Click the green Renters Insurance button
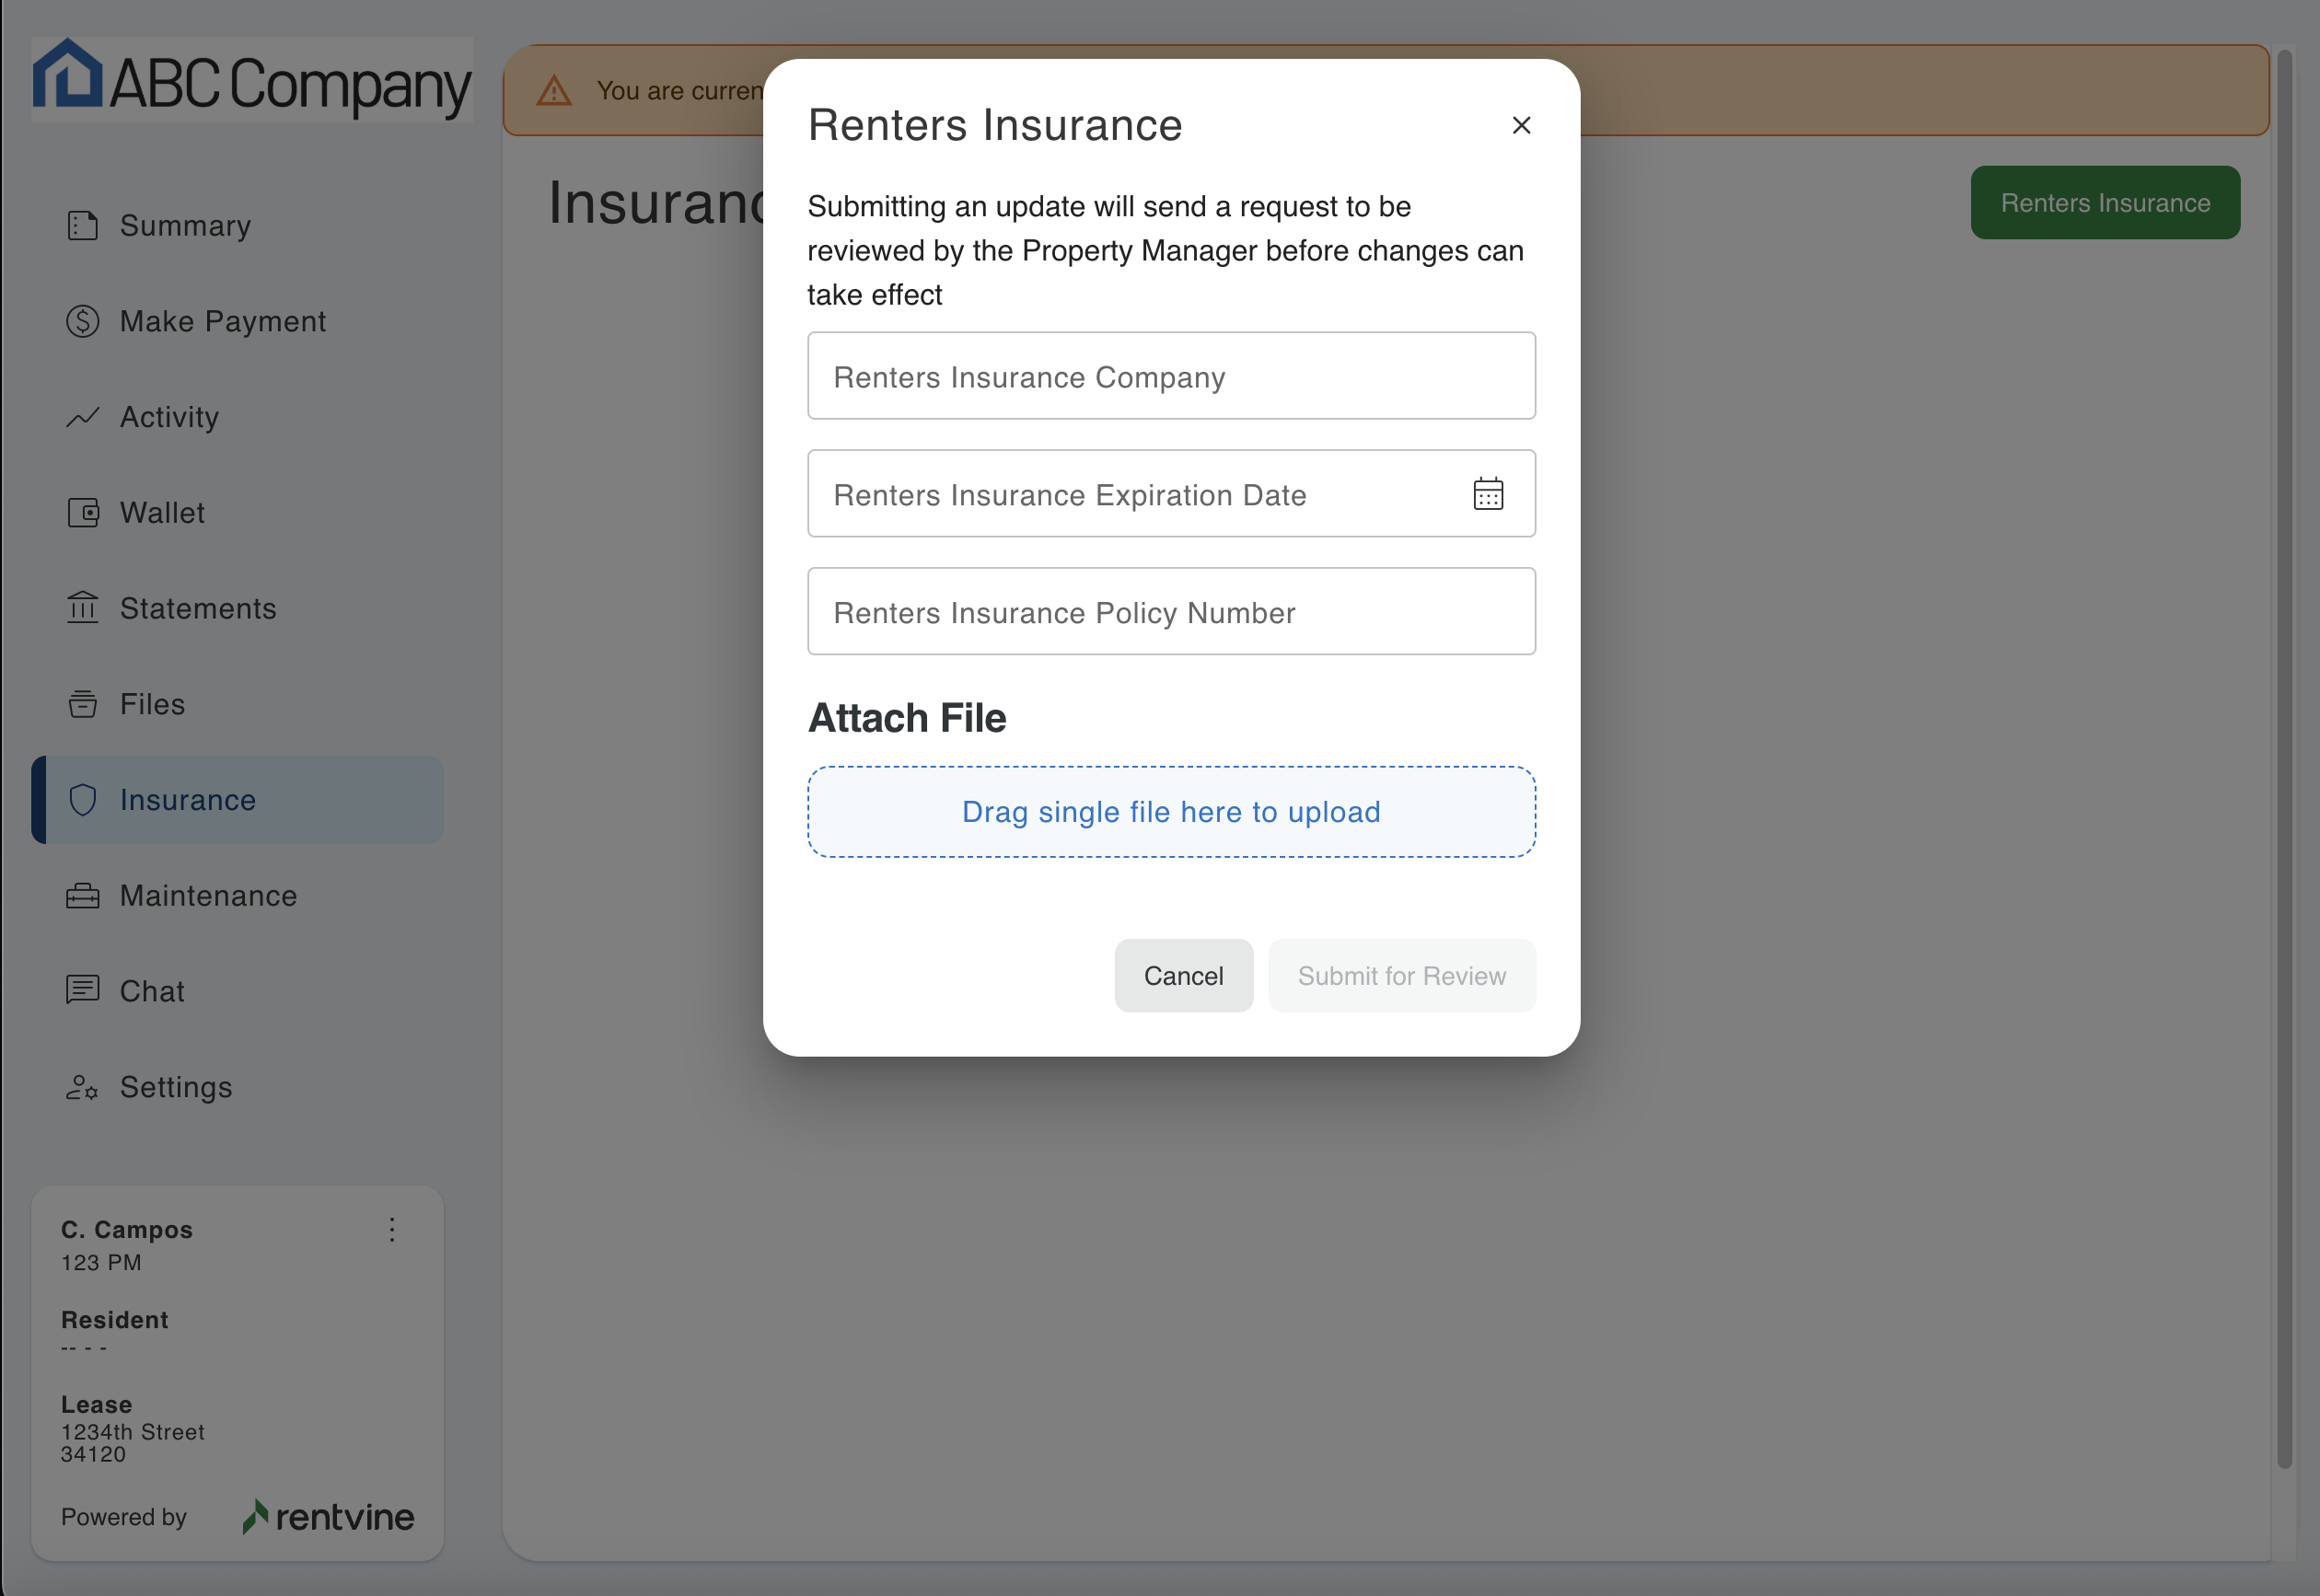Screen dimensions: 2320x1596 coord(2104,203)
